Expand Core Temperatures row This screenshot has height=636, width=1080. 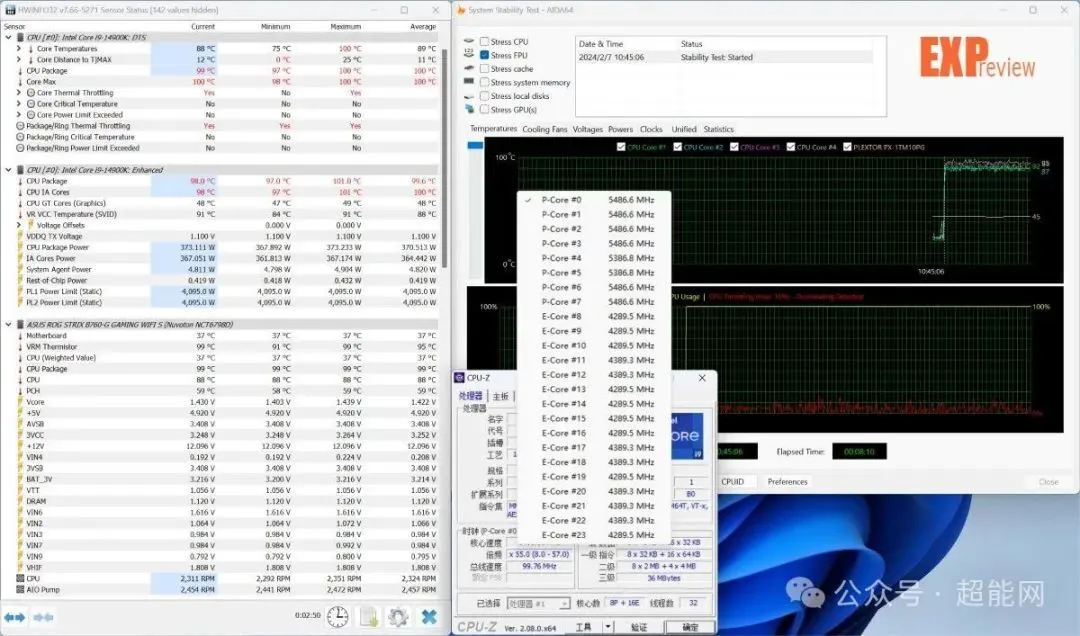19,48
